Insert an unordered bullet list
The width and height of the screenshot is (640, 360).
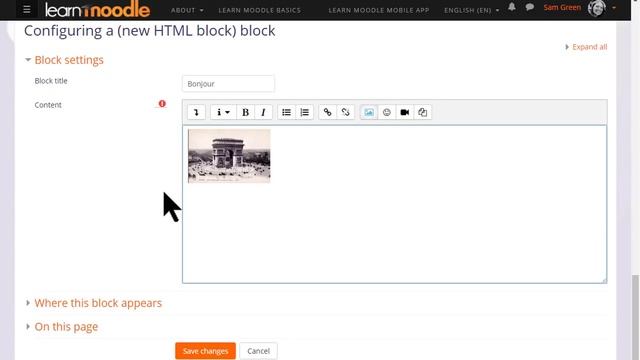287,112
